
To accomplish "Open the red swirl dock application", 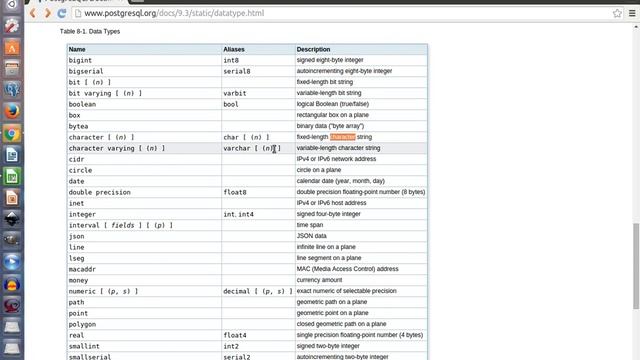I will tap(11, 306).
